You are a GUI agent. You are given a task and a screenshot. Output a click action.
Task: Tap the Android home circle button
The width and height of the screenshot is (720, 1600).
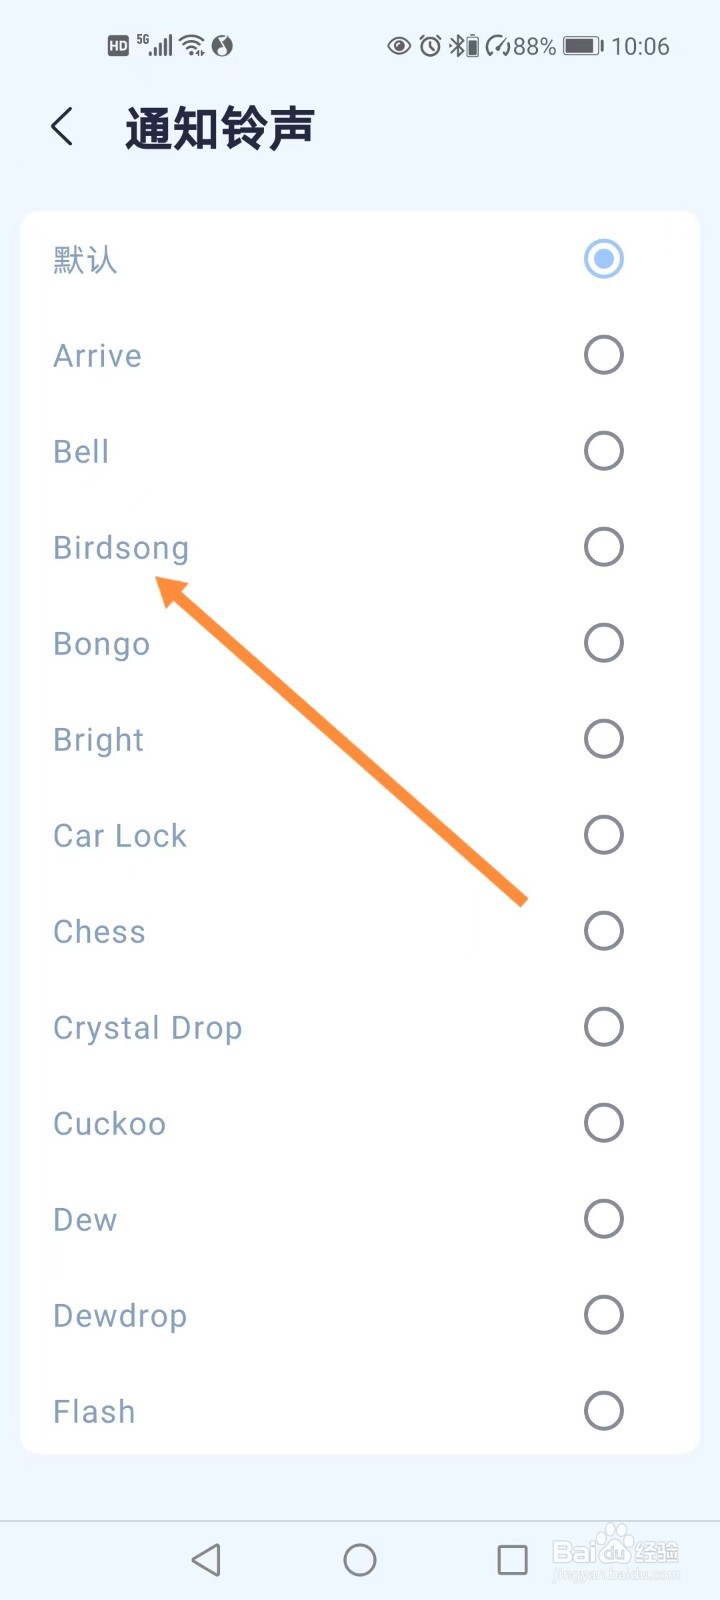coord(360,1560)
